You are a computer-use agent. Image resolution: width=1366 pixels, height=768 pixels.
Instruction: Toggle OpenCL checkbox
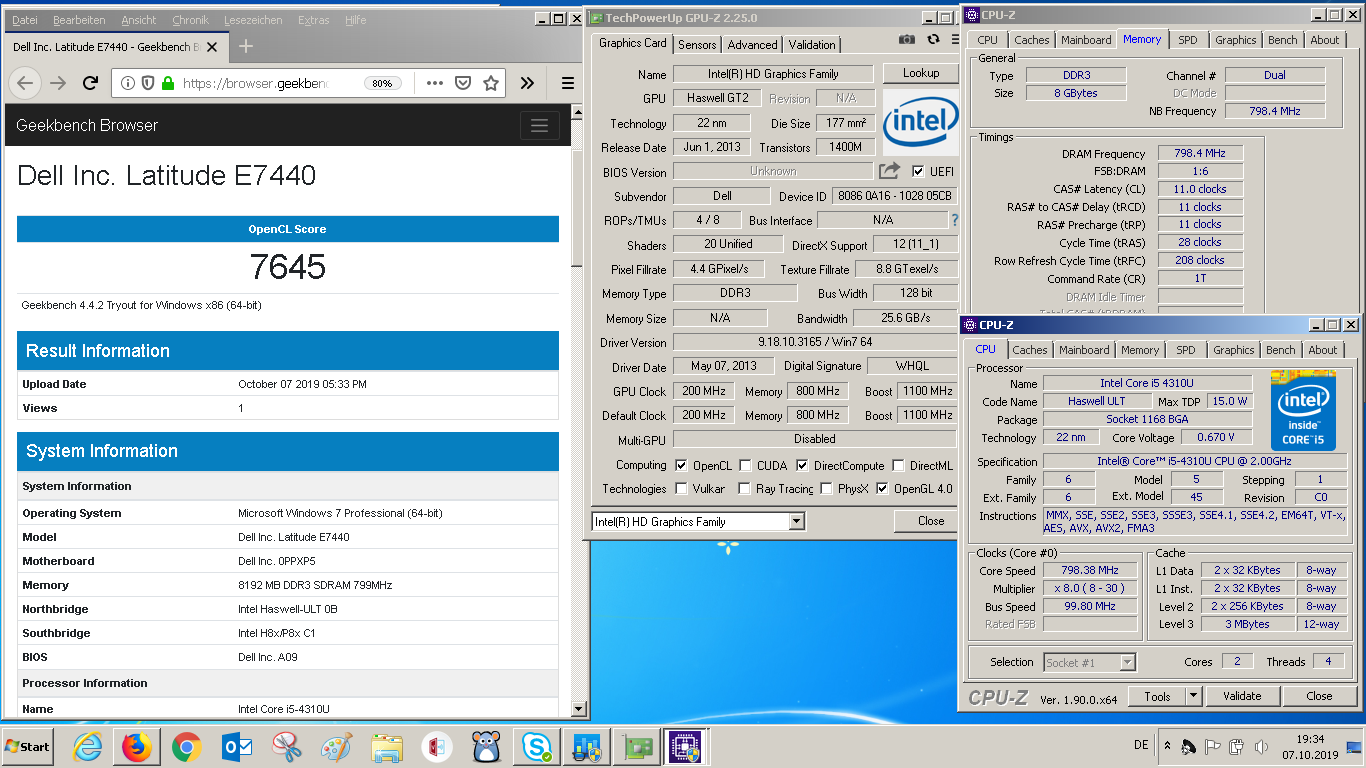click(681, 465)
